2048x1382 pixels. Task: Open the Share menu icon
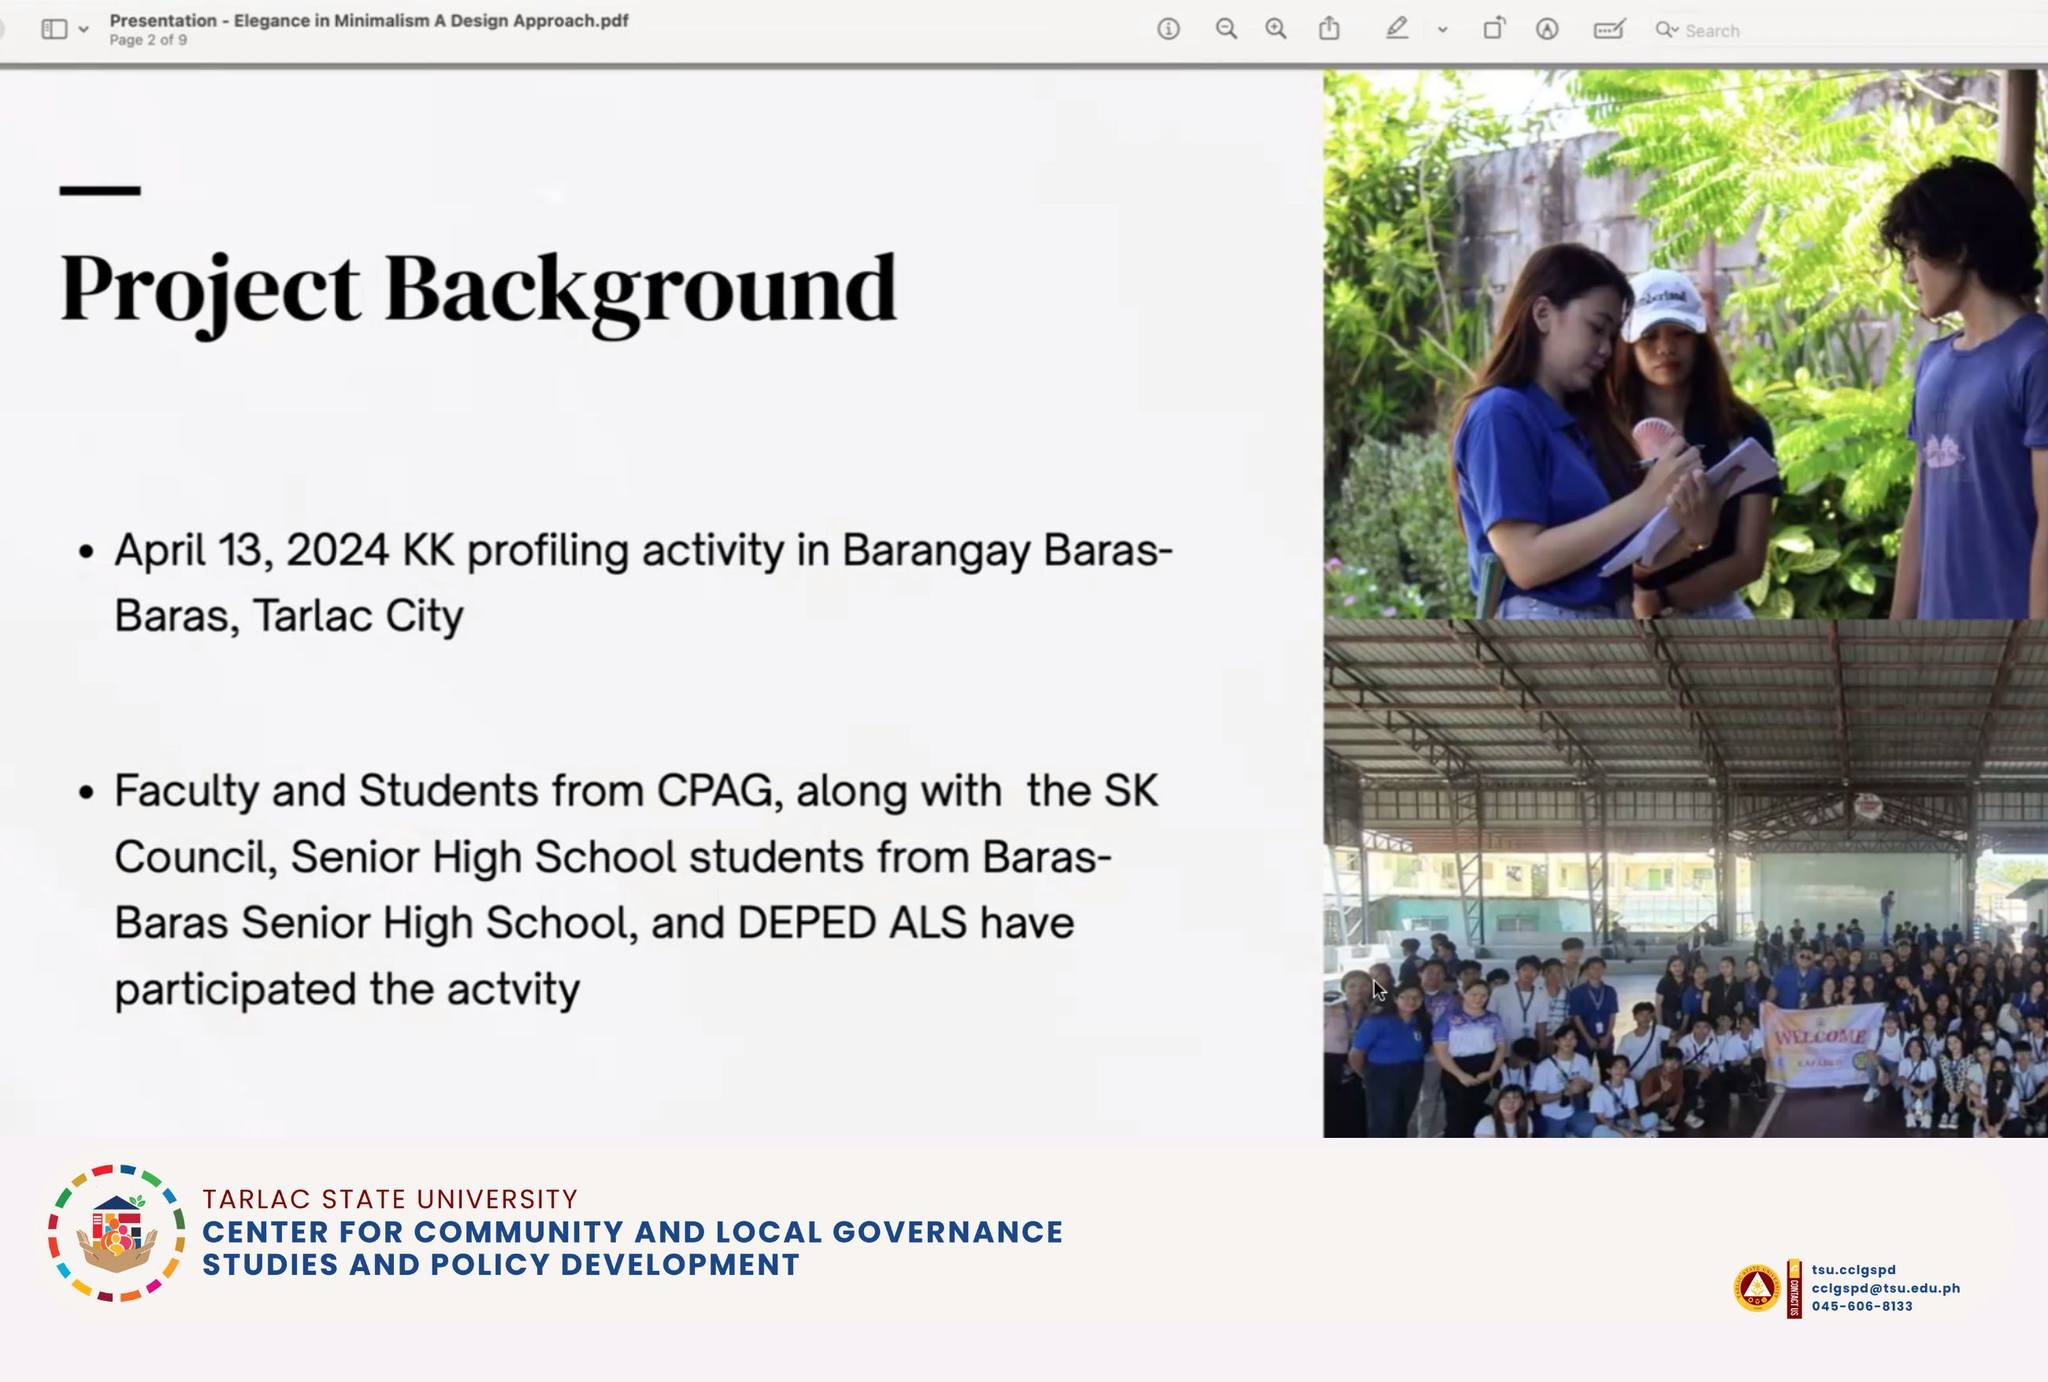1329,29
